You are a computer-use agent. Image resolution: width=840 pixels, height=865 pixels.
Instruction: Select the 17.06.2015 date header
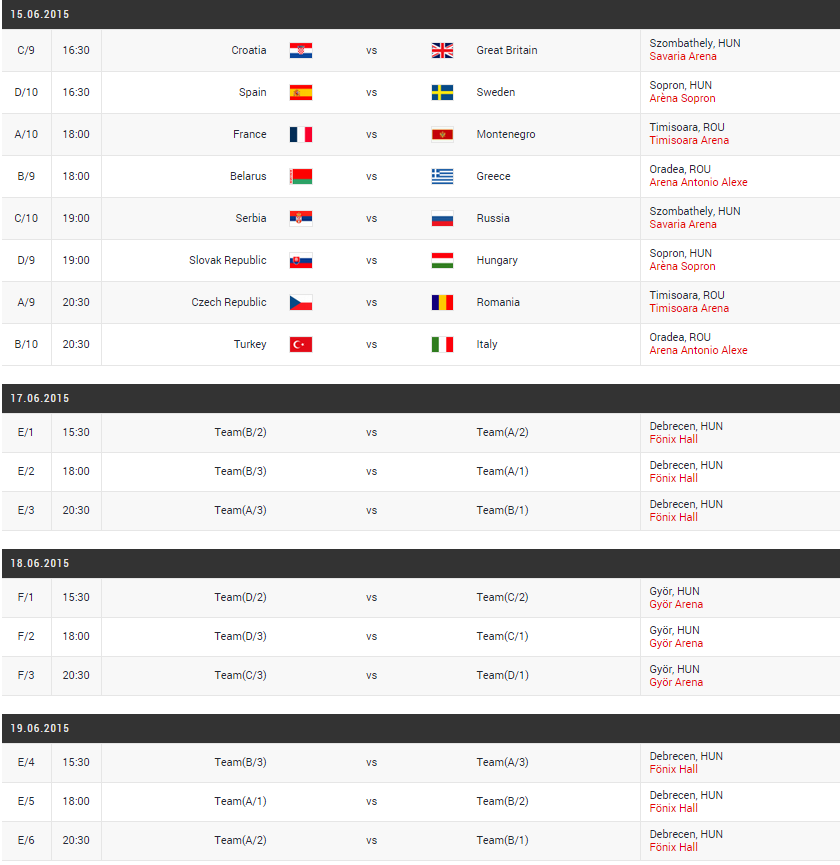tap(40, 398)
